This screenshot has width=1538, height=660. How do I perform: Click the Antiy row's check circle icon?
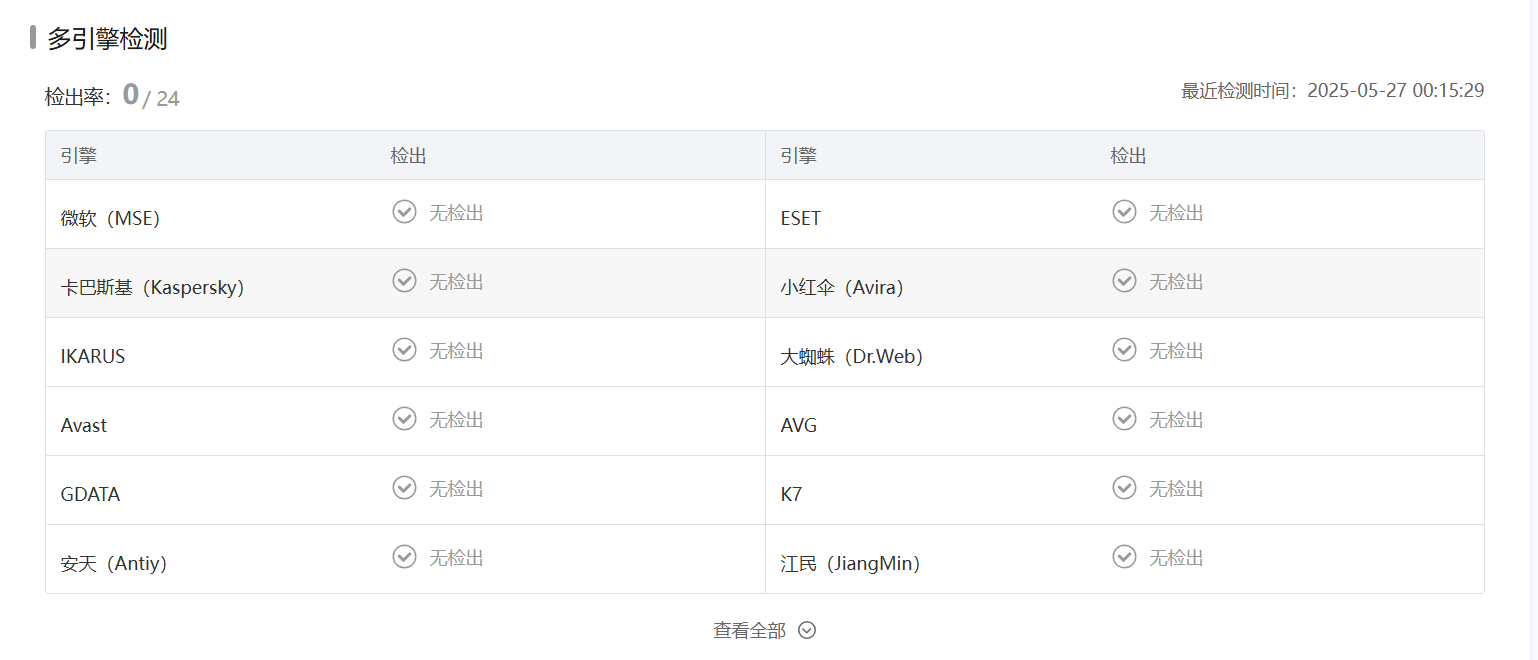[404, 557]
